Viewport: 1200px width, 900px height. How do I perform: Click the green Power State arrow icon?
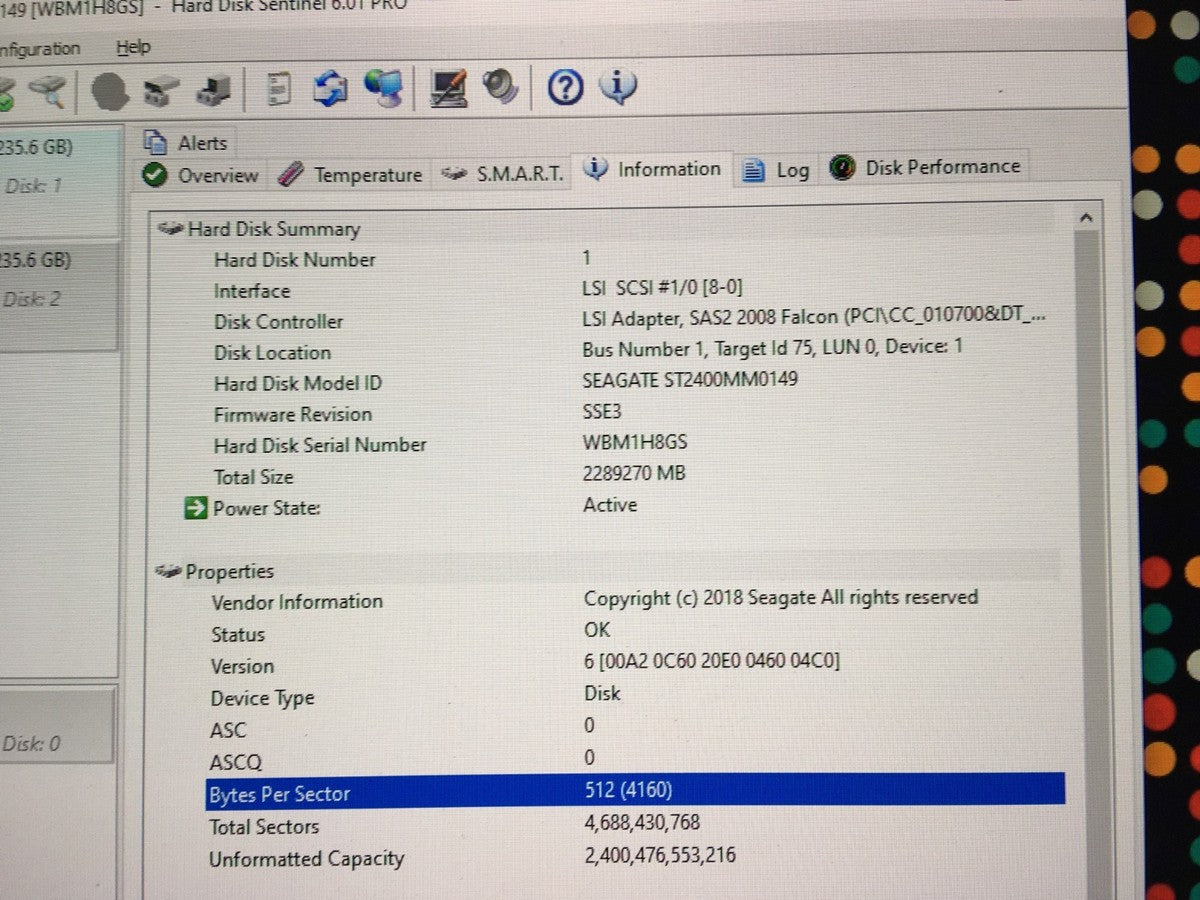click(196, 508)
